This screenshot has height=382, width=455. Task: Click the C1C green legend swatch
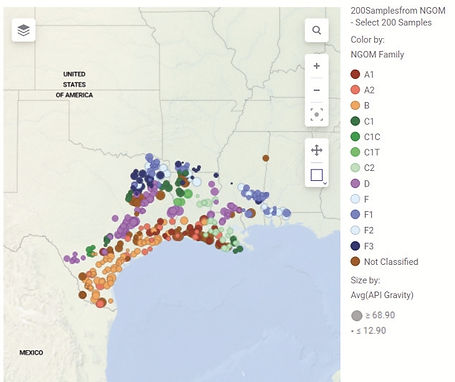click(x=356, y=137)
